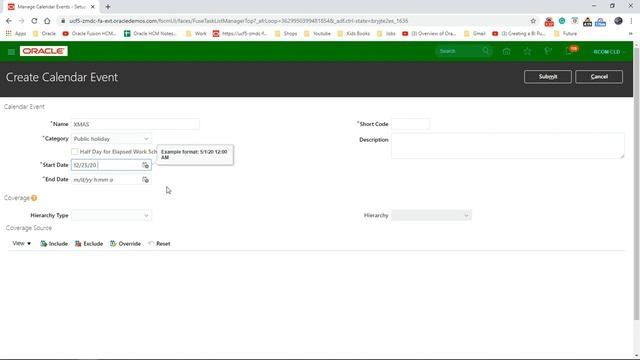Click the Cancel button

[599, 77]
